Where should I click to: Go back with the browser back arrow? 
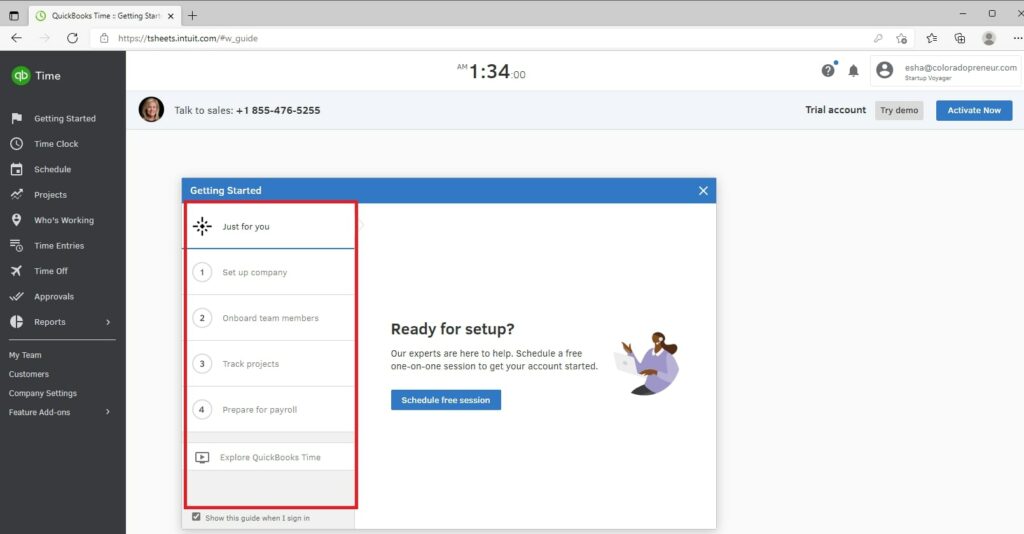point(16,38)
